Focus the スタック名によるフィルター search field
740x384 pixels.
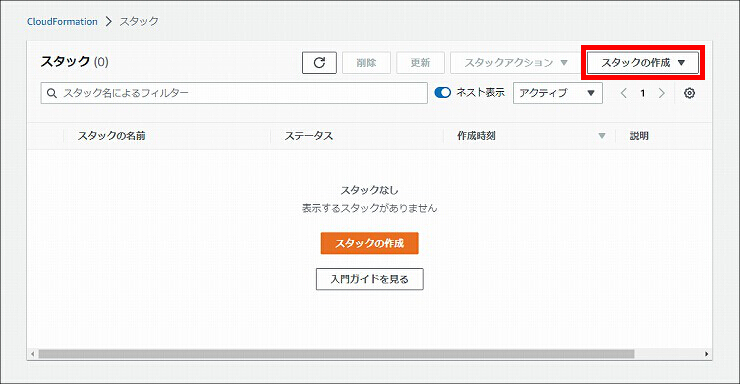click(234, 93)
